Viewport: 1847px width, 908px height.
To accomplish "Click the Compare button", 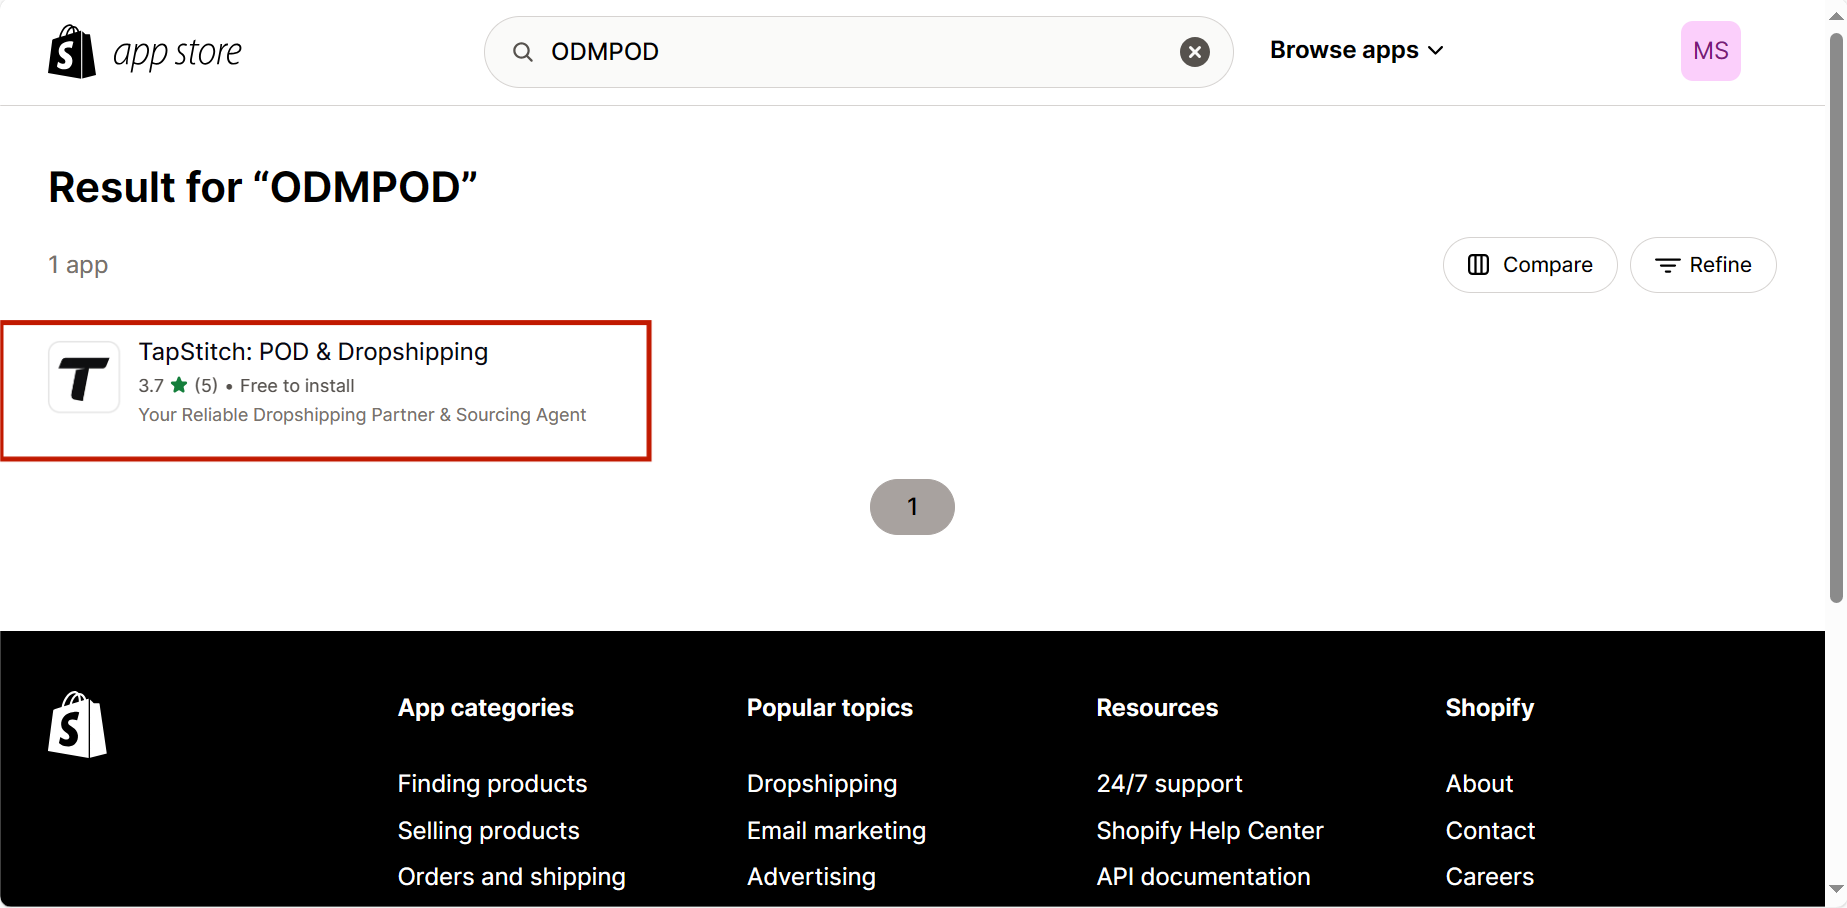I will click(1529, 265).
